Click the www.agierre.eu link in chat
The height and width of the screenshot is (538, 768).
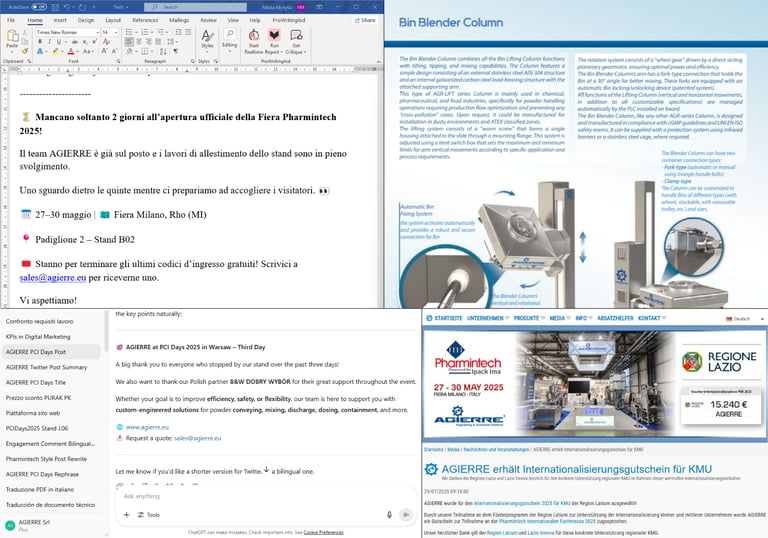(x=147, y=427)
